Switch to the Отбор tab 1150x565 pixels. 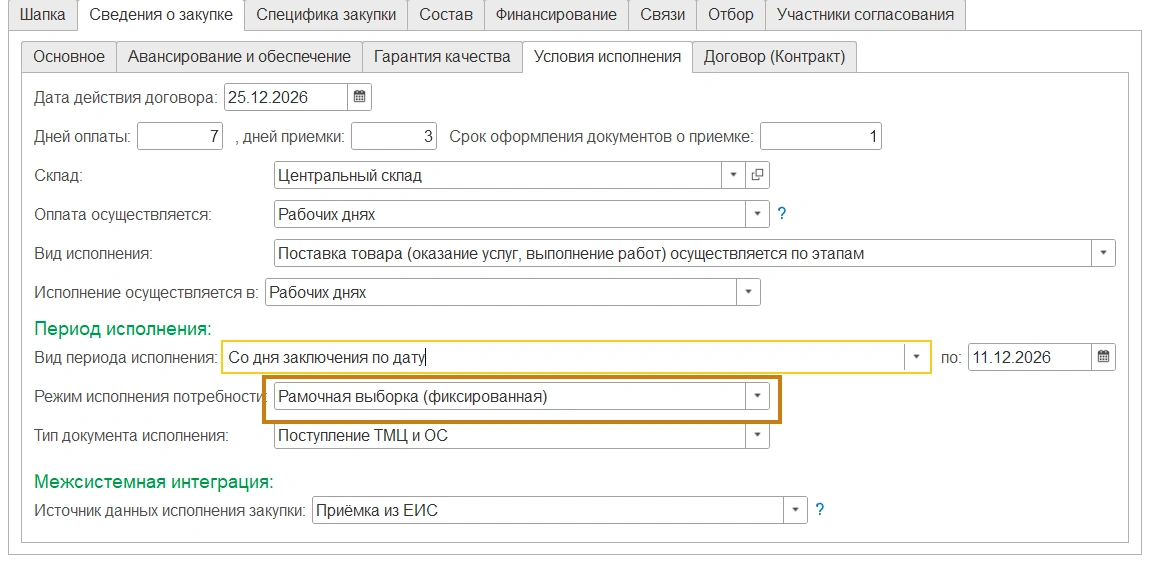coord(730,15)
